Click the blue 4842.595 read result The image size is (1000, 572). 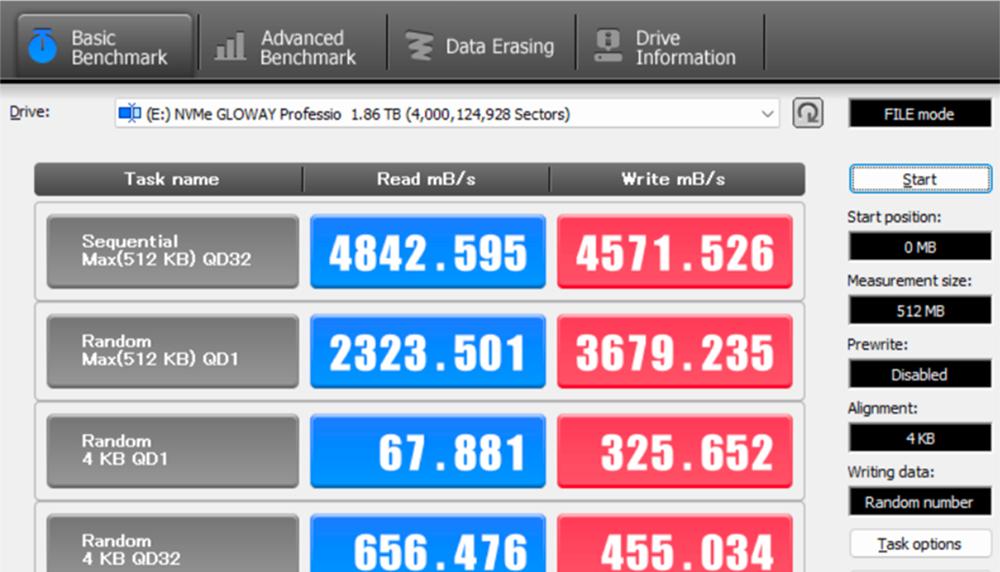(428, 252)
